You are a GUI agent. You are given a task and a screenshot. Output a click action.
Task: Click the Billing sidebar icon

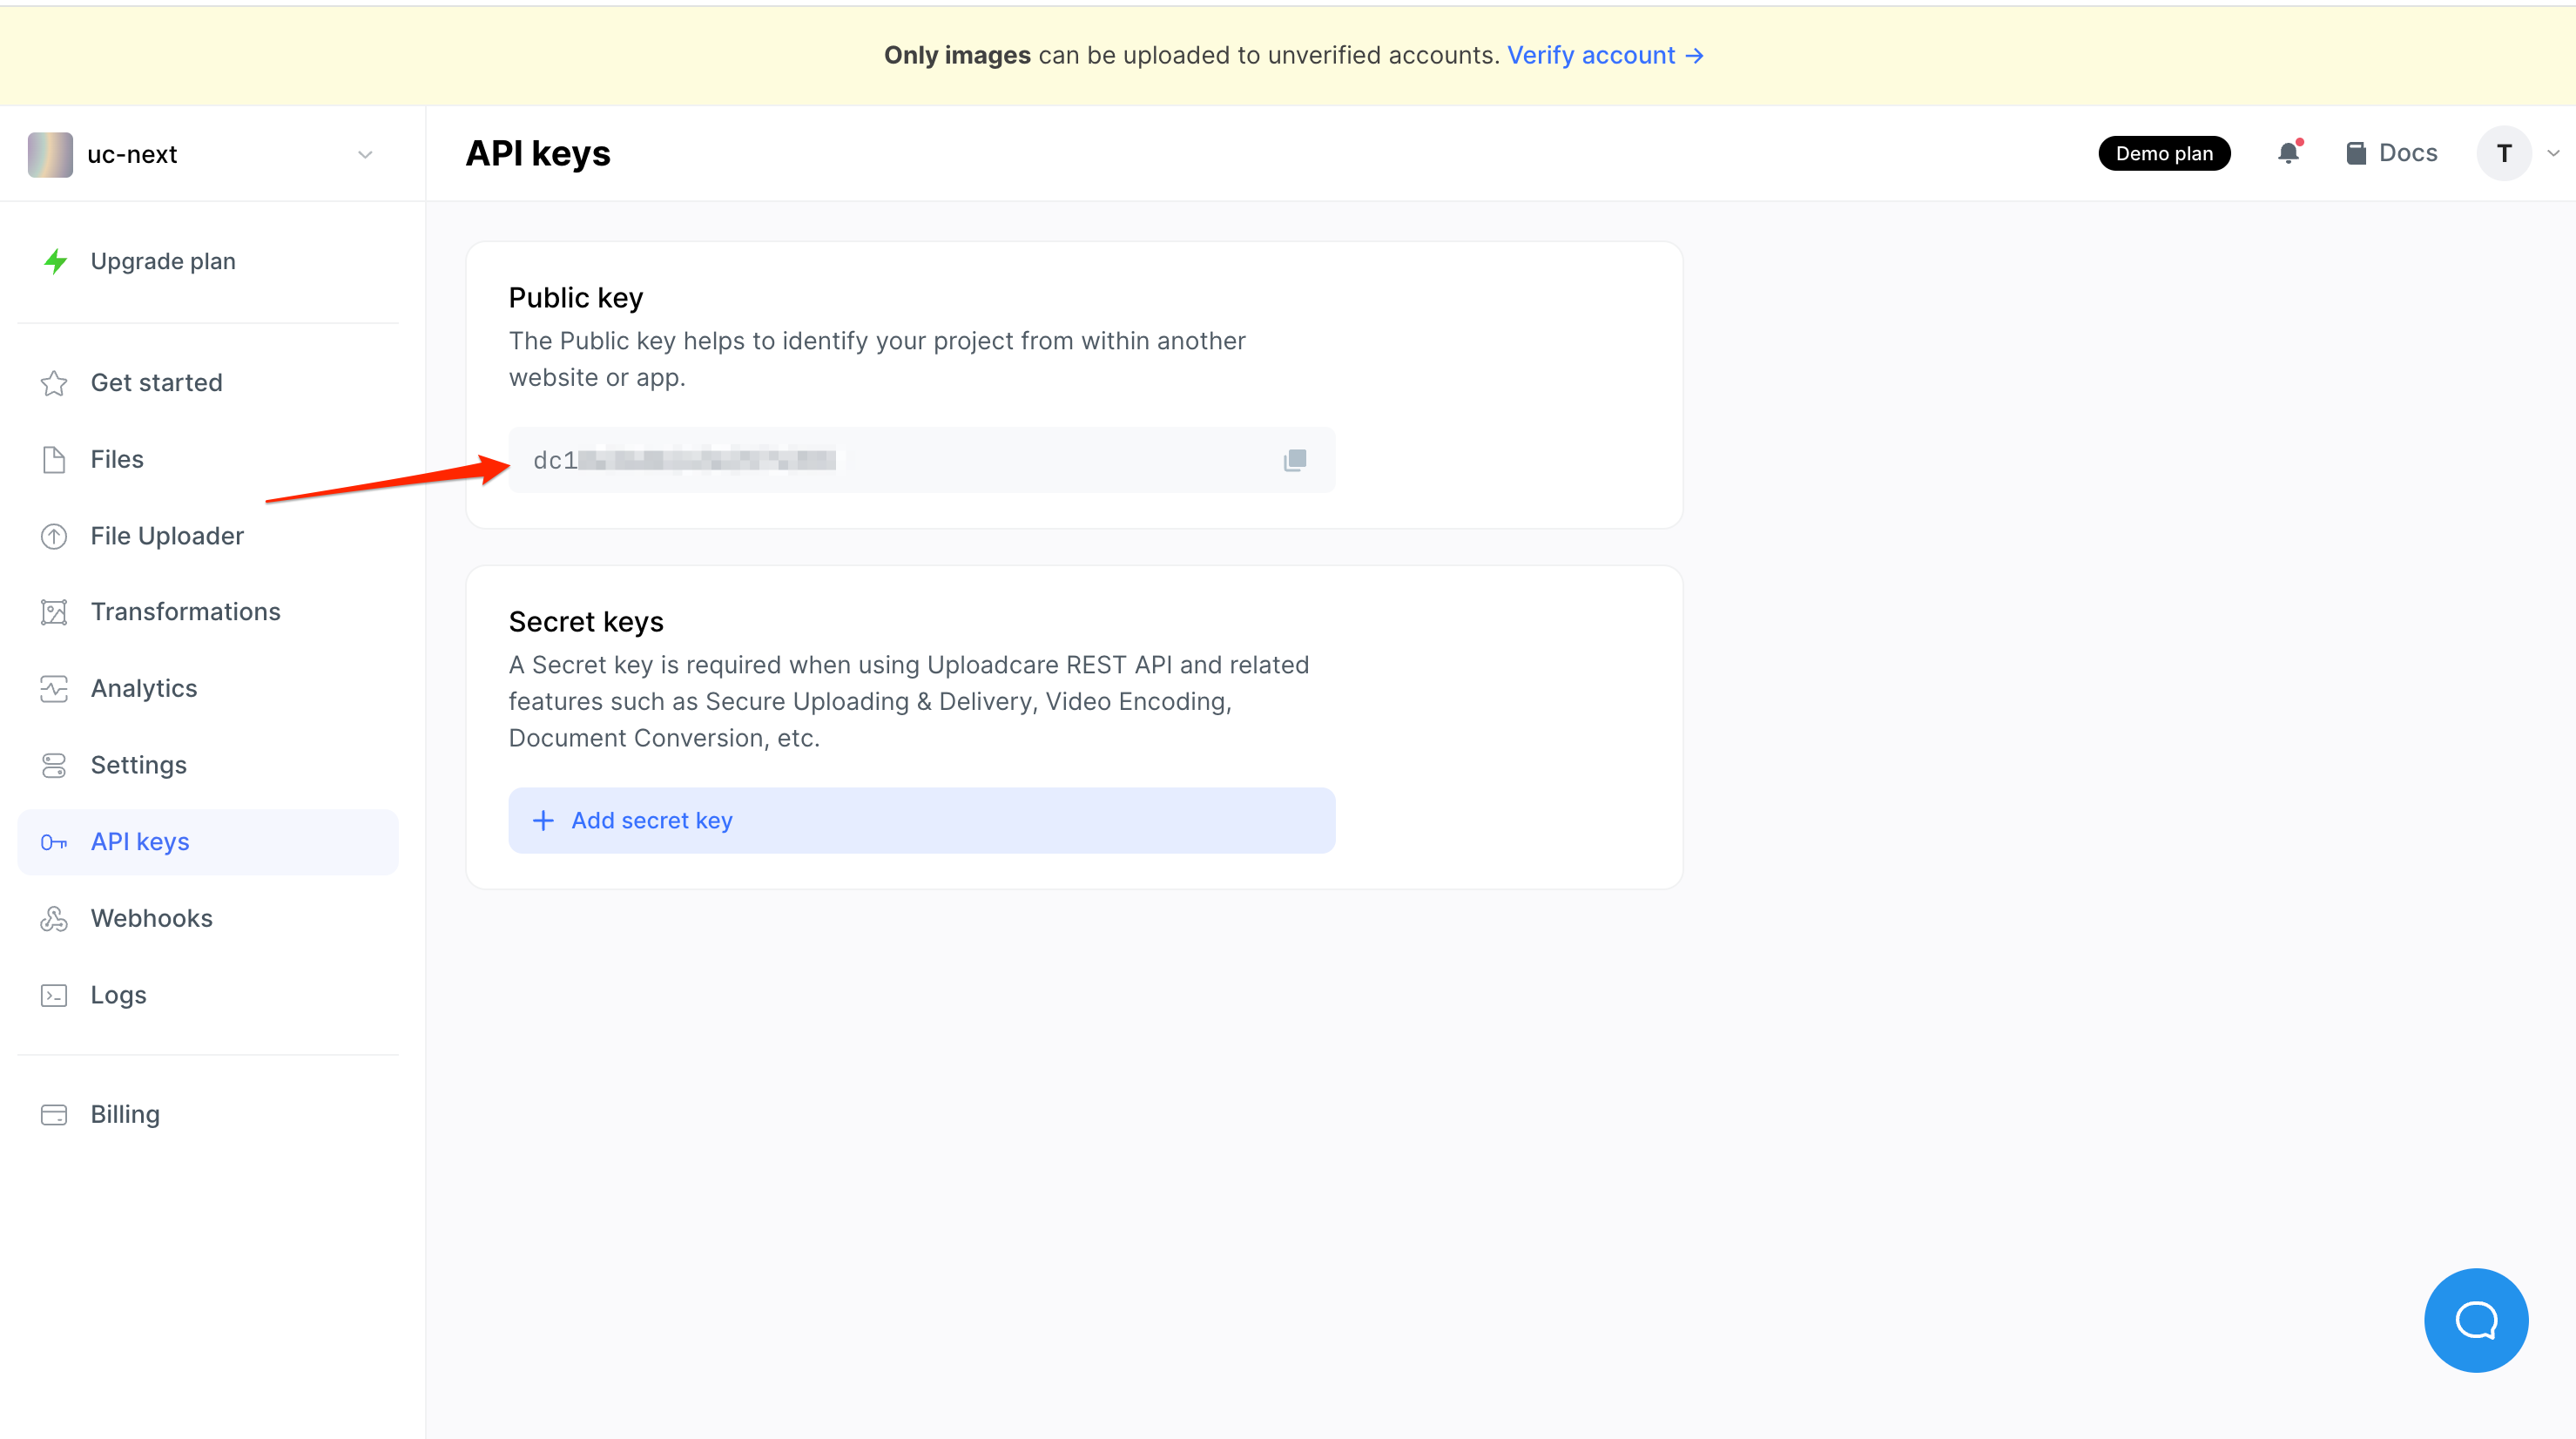click(55, 1113)
